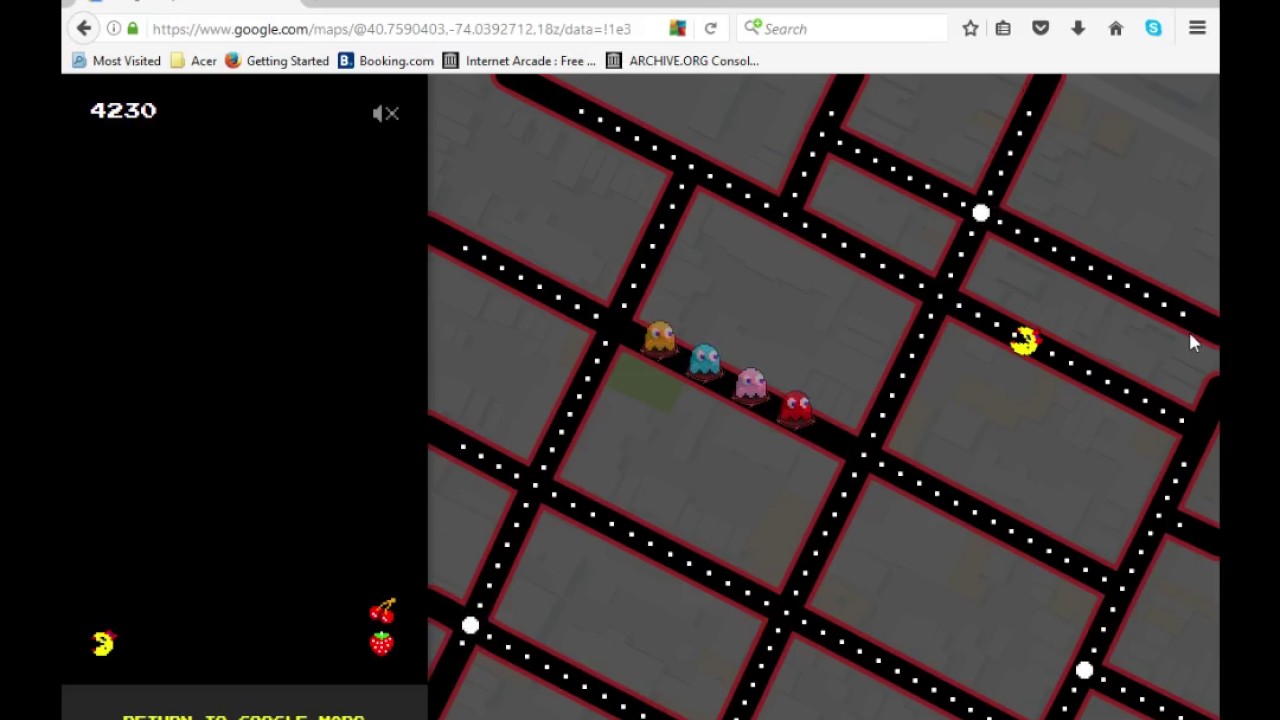Click into the browser Search box
Viewport: 1280px width, 720px height.
pos(842,29)
